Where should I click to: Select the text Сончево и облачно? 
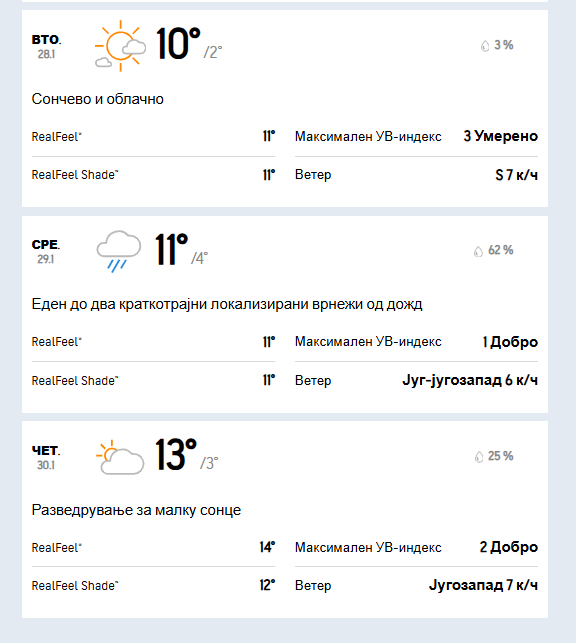coord(98,99)
